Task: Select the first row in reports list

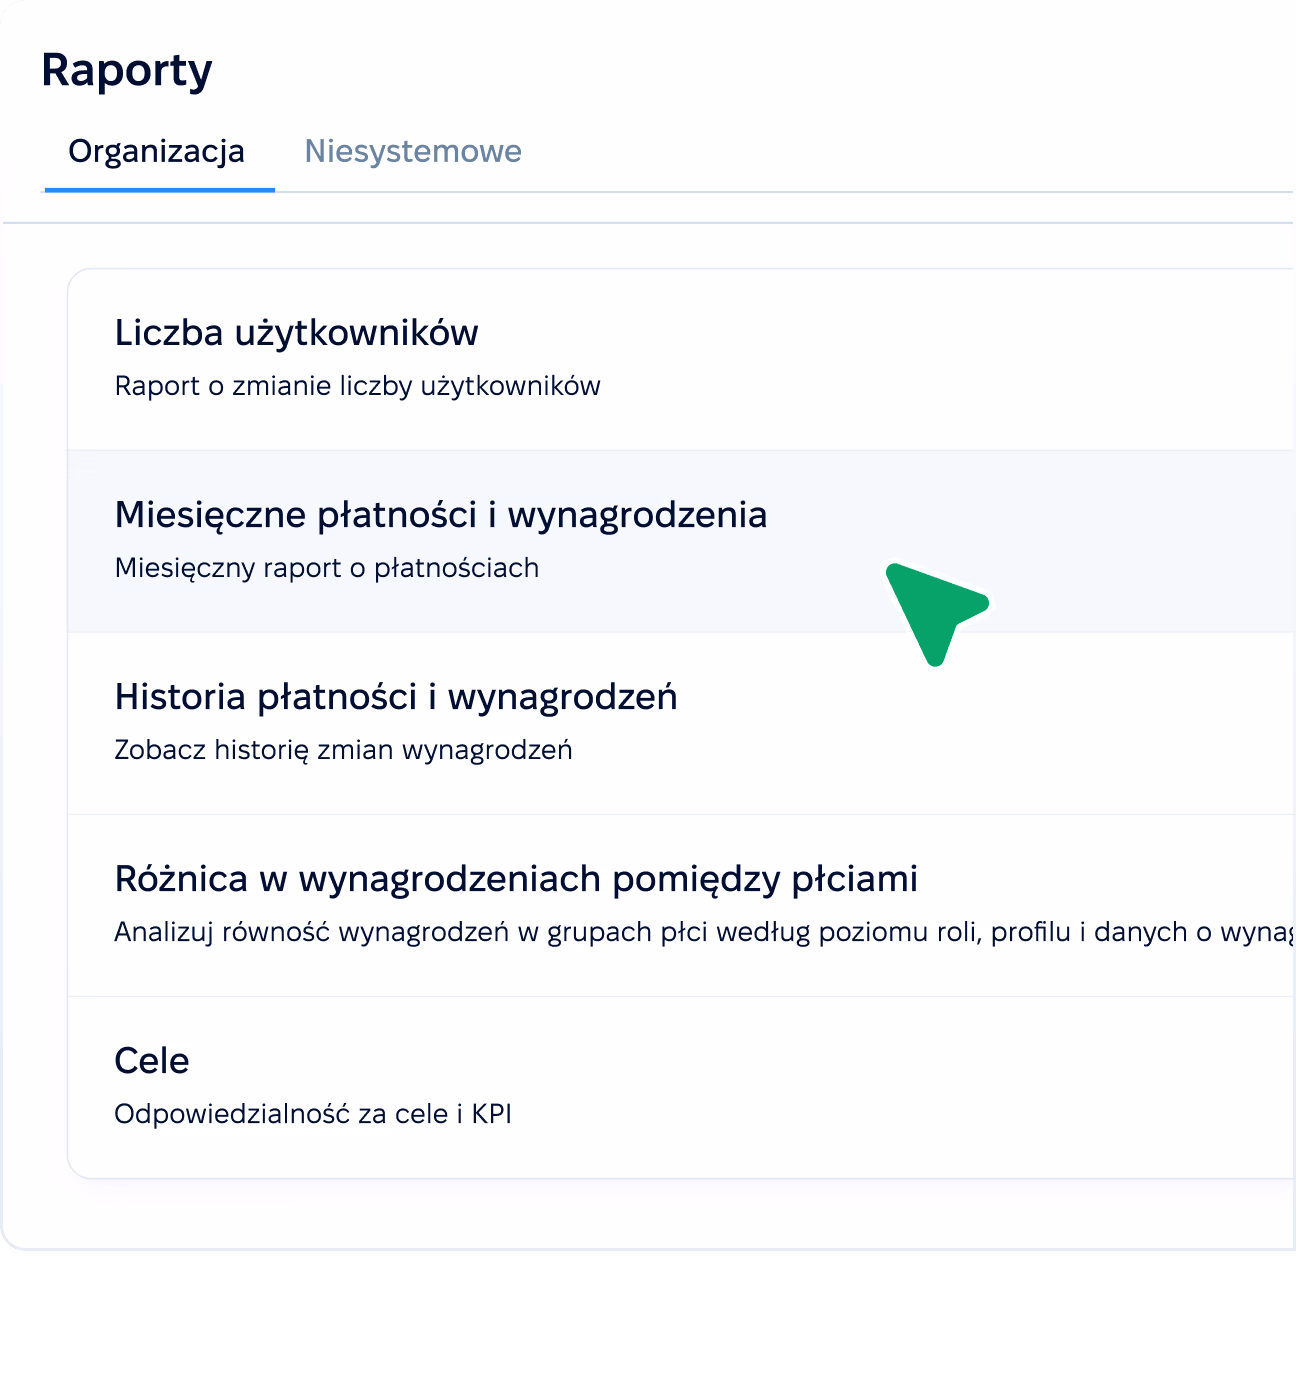Action: [681, 360]
